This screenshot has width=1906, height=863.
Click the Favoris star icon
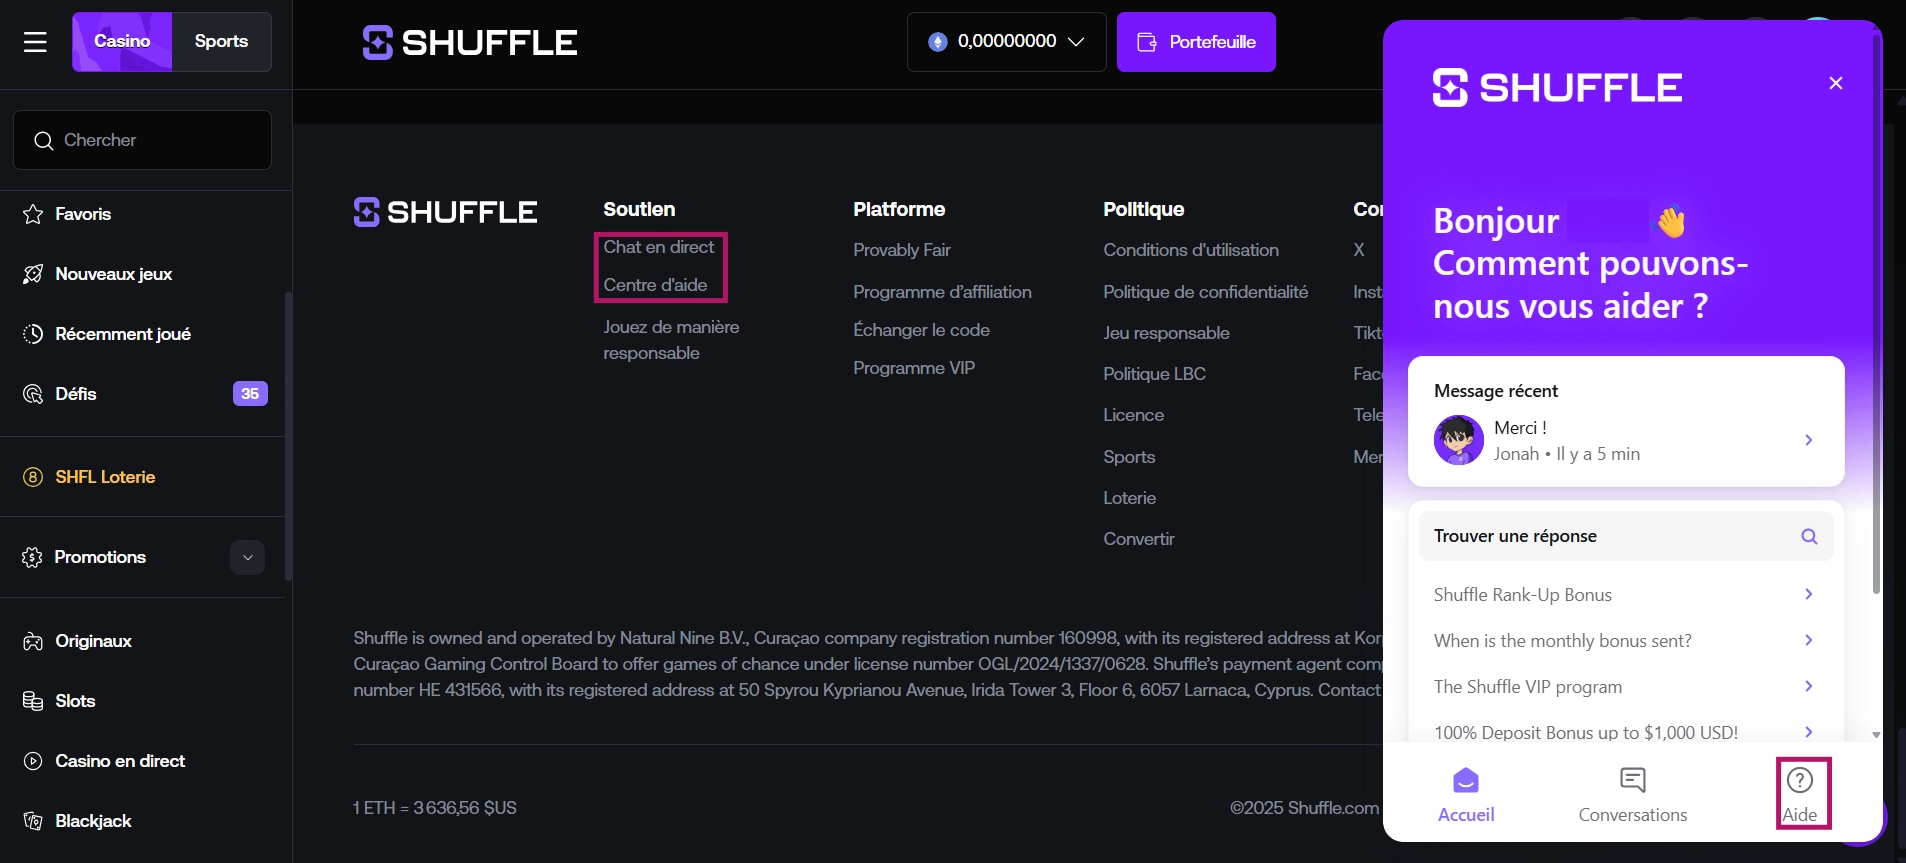pyautogui.click(x=33, y=214)
